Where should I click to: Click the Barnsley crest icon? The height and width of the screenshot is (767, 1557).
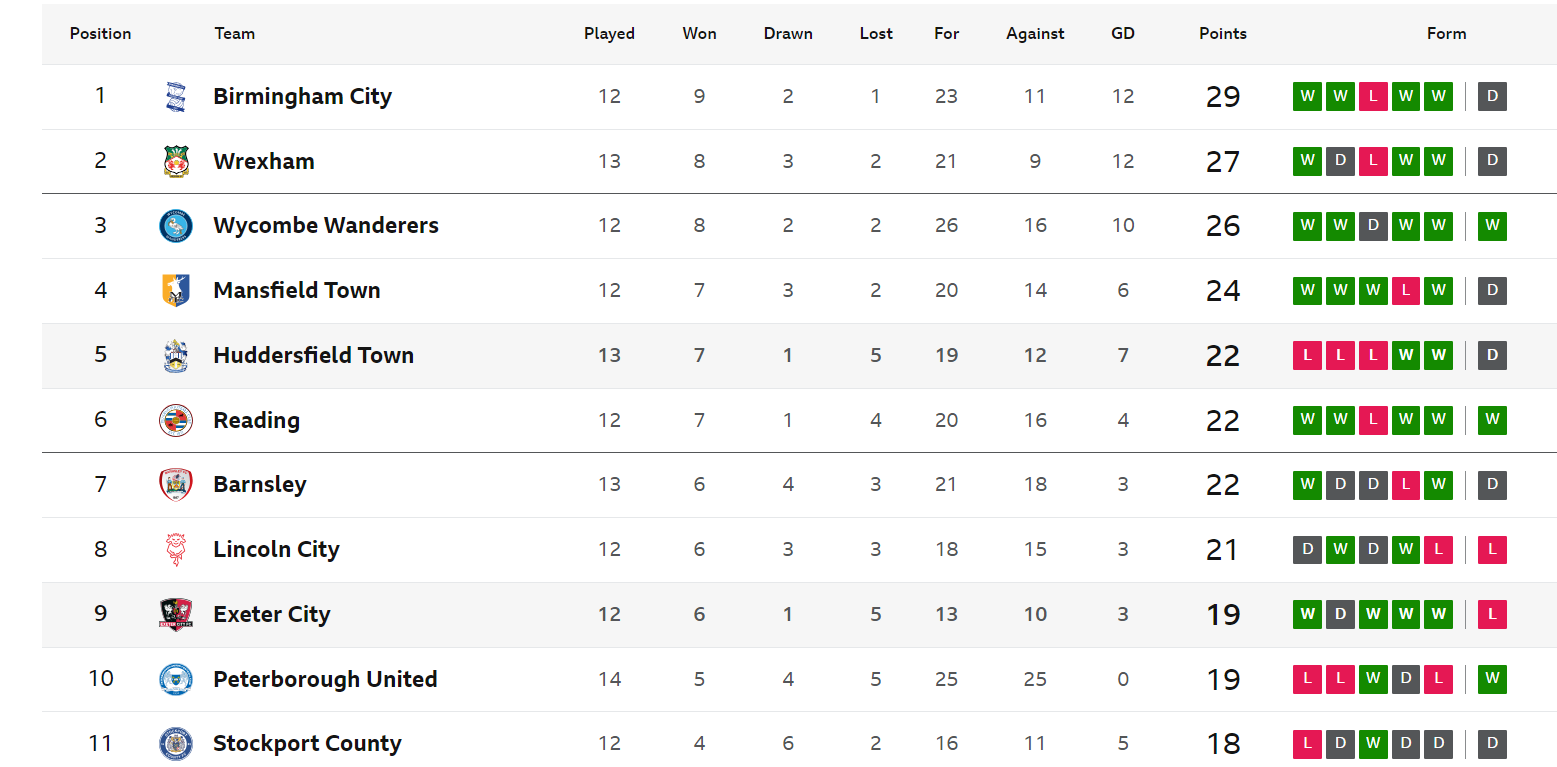tap(176, 485)
